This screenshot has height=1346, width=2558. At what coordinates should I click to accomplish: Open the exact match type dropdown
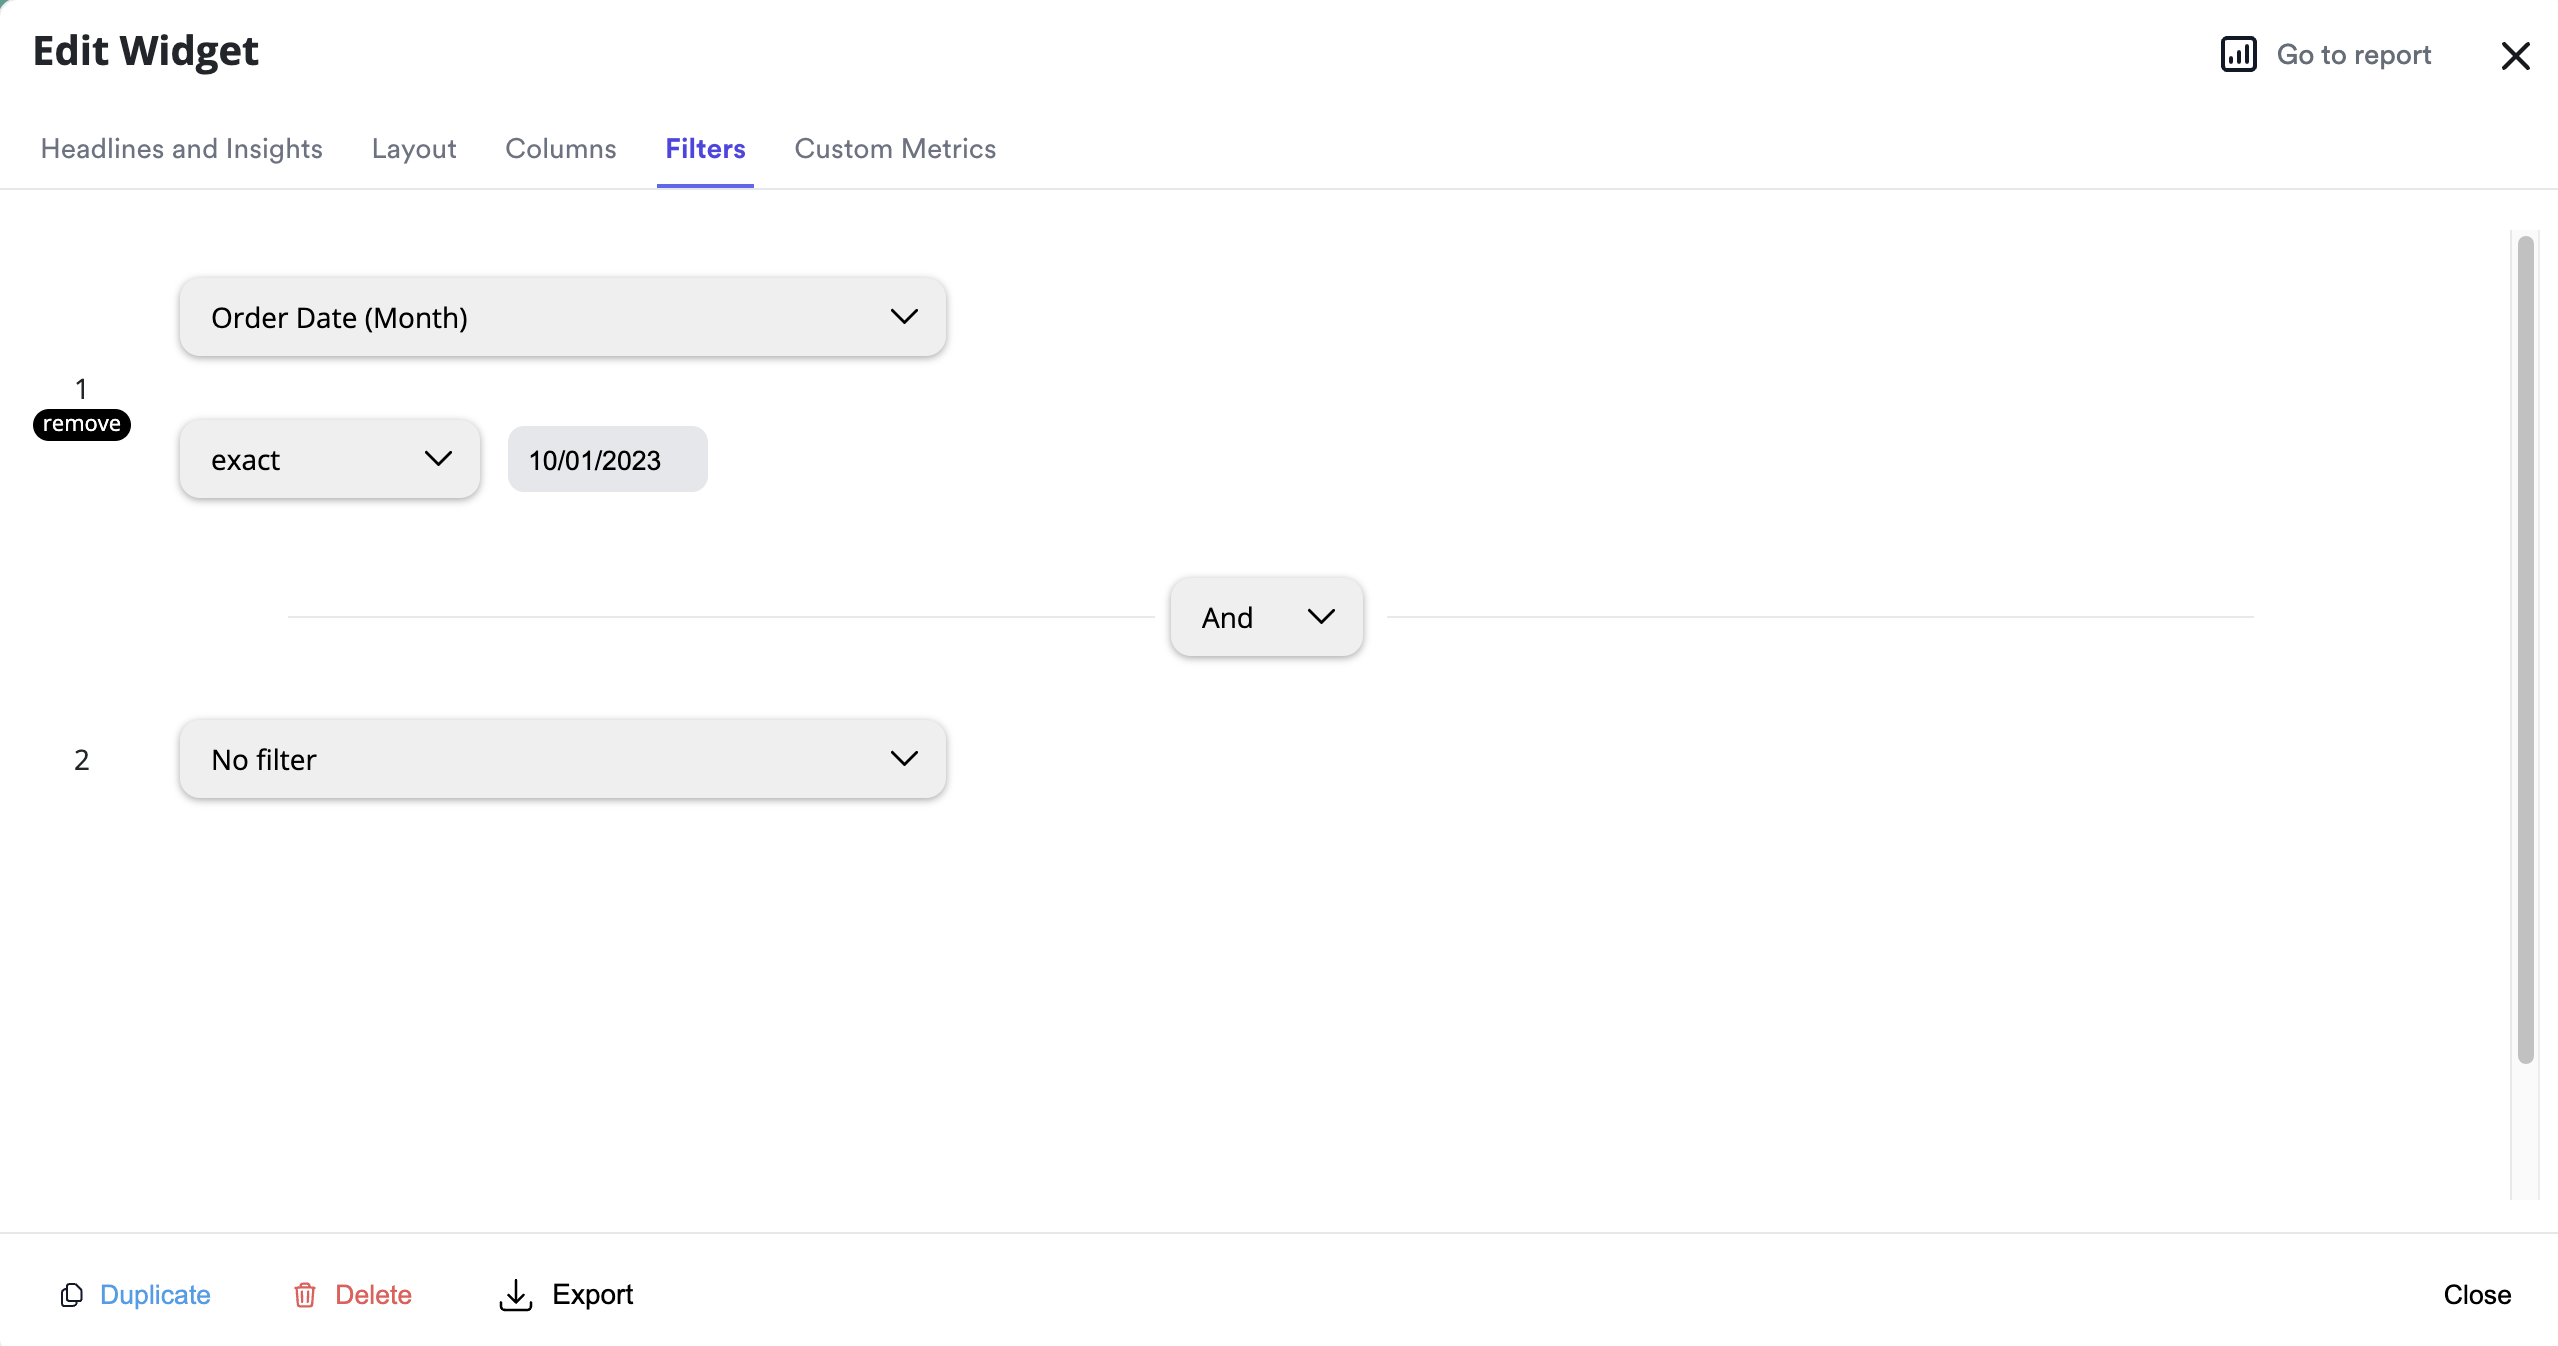329,459
